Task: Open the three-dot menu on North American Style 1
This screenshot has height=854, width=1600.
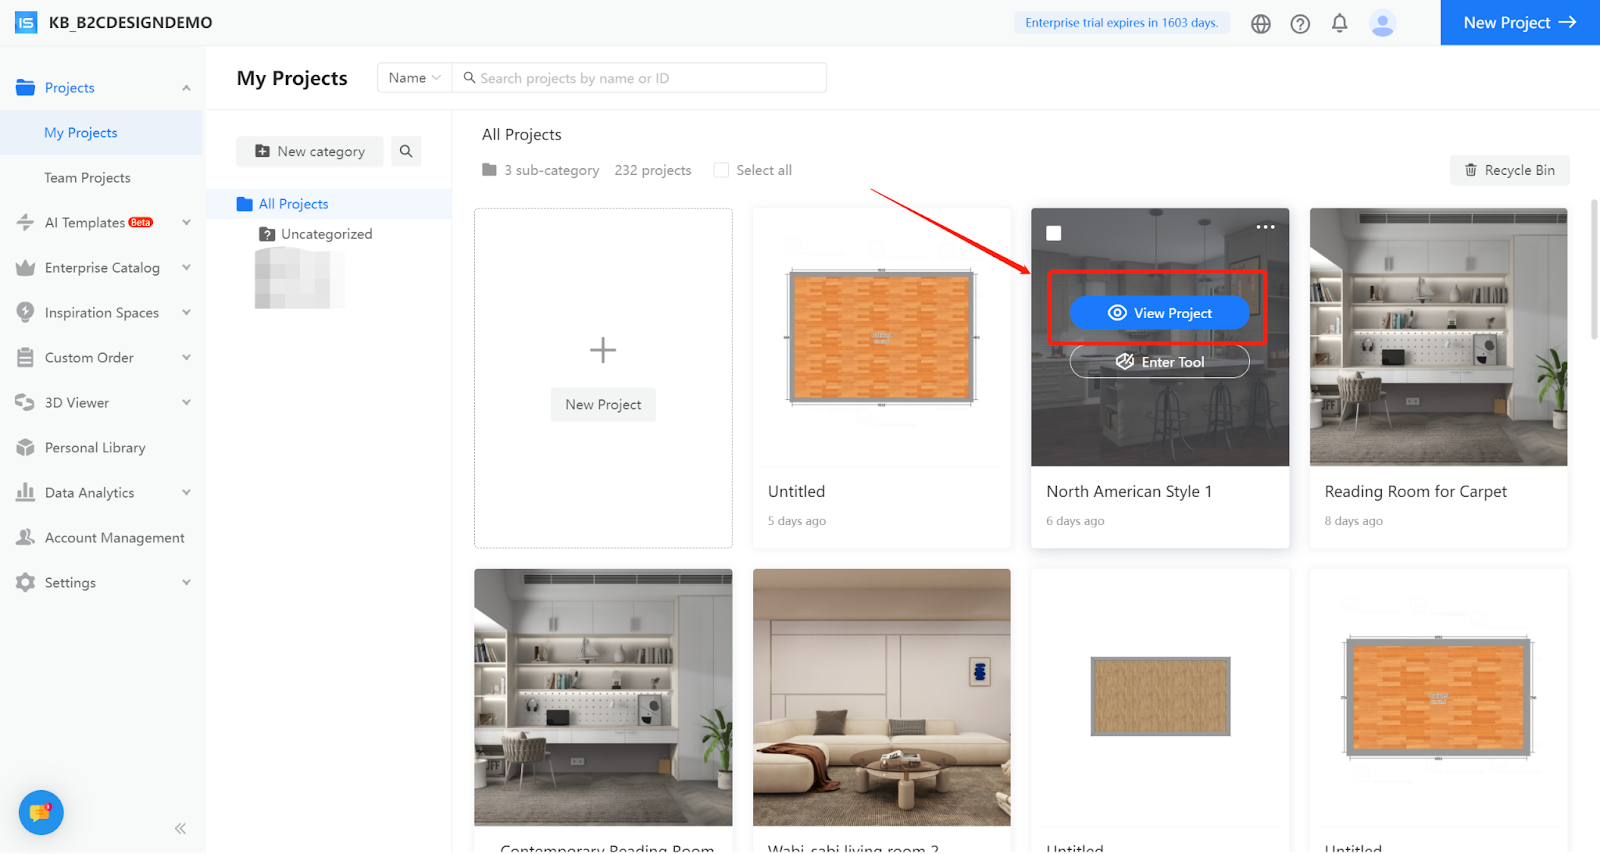Action: tap(1265, 227)
